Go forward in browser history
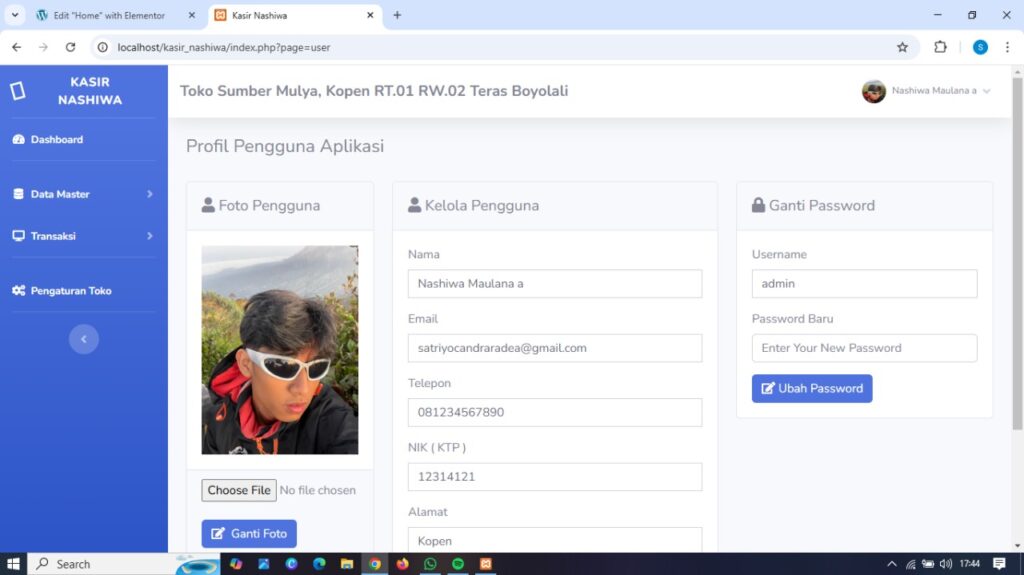Screen dimensions: 1024x575 click(x=43, y=47)
